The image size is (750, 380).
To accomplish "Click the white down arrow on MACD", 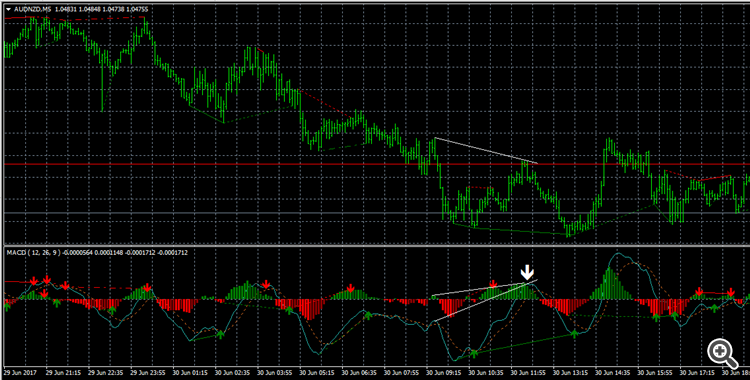I will tap(527, 273).
